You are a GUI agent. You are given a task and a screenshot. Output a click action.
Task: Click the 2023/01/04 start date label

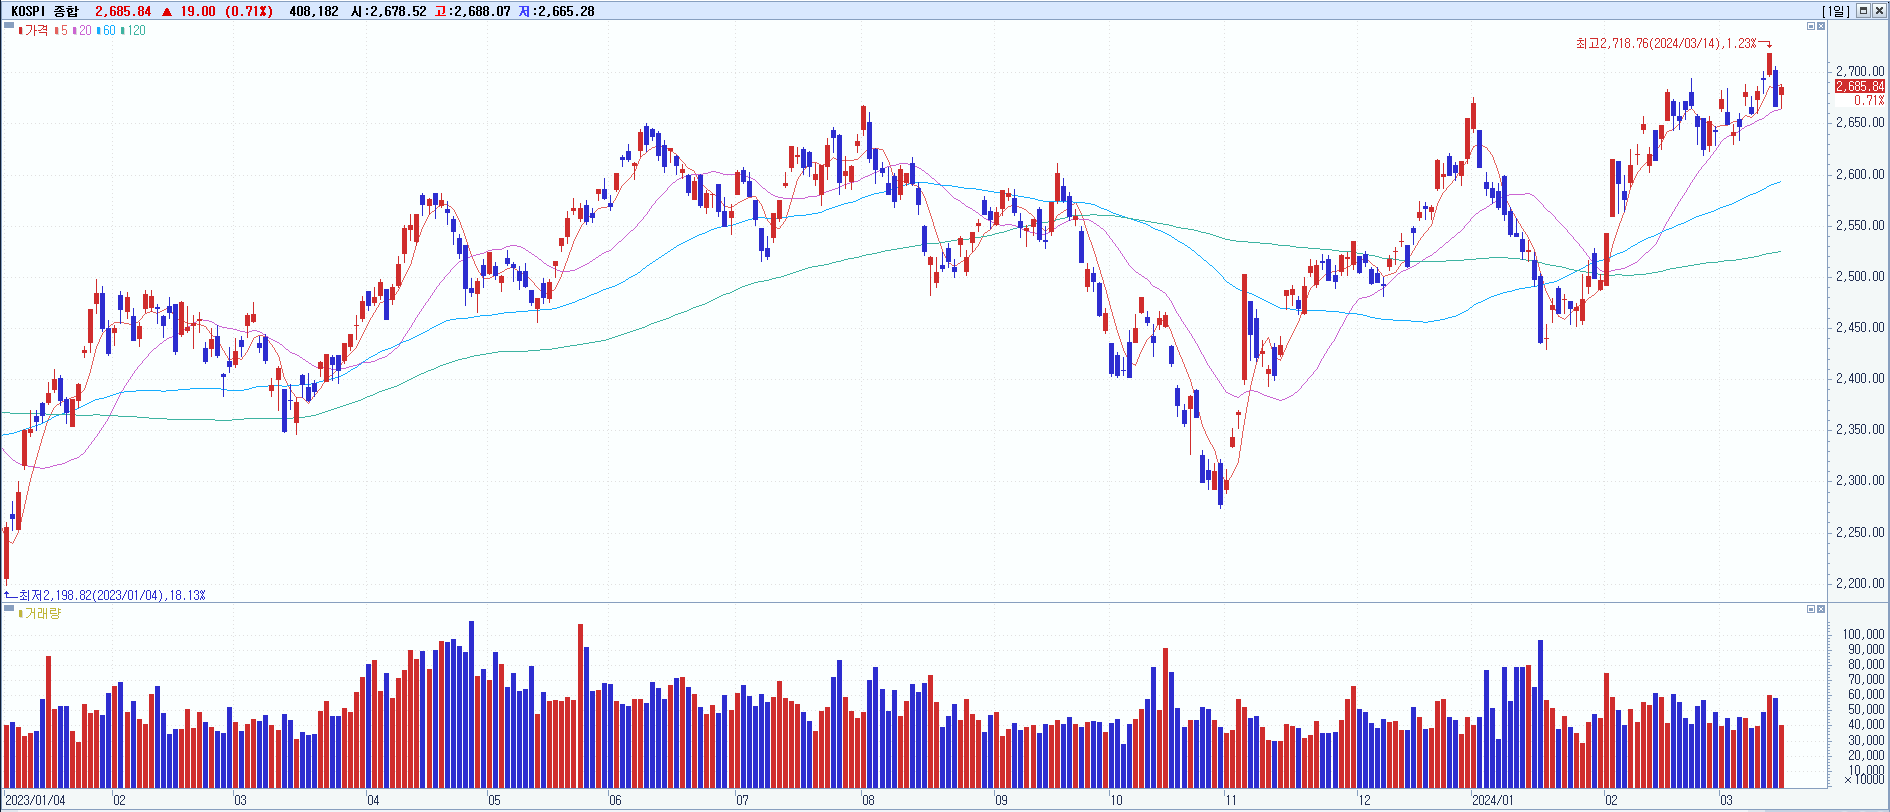[36, 800]
